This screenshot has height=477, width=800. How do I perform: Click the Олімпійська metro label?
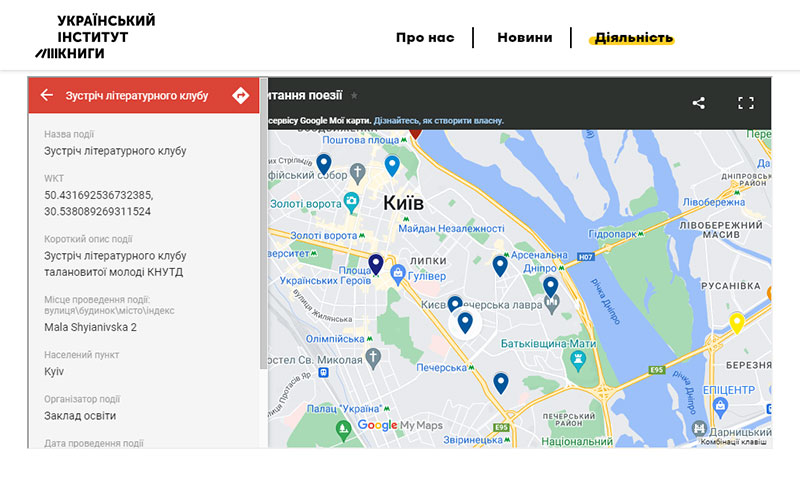coord(335,339)
